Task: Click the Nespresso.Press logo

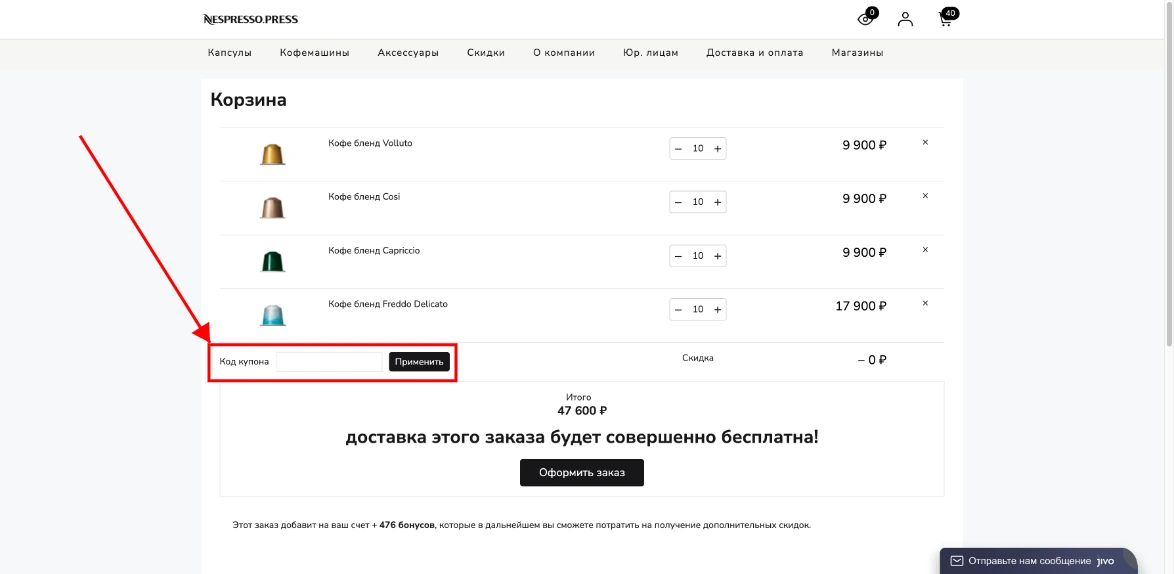Action: 250,19
